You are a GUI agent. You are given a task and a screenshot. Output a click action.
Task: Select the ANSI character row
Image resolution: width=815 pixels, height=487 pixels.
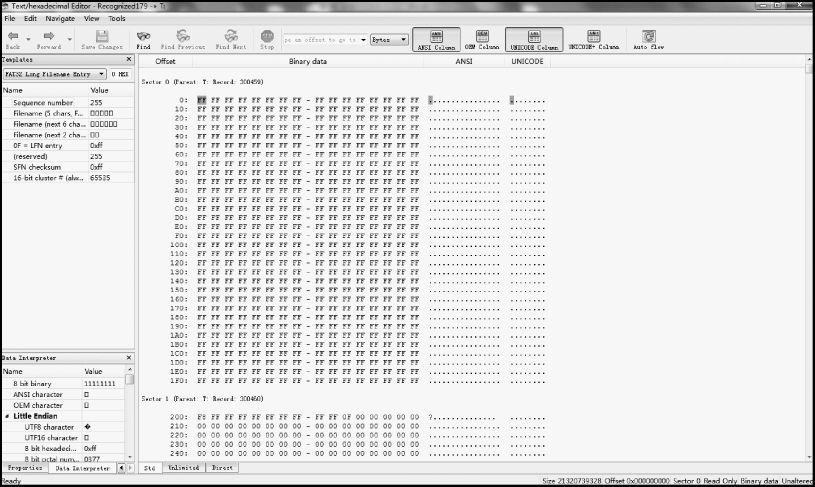[x=63, y=394]
